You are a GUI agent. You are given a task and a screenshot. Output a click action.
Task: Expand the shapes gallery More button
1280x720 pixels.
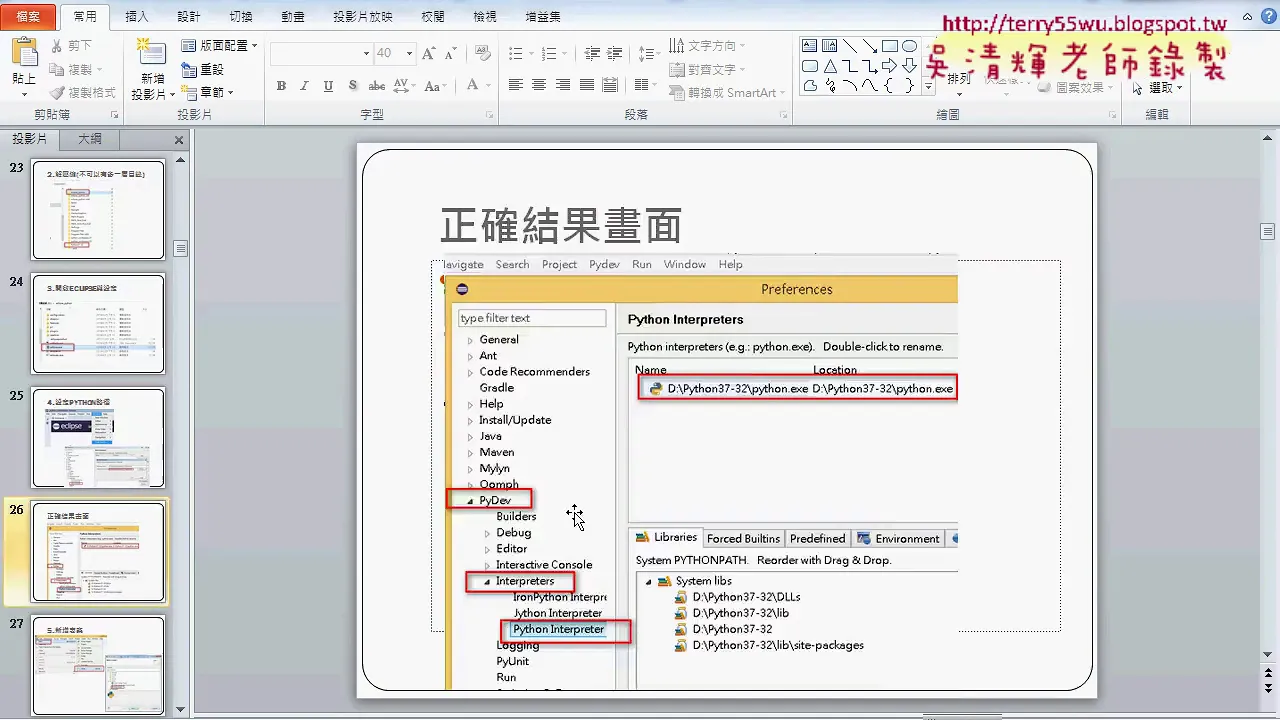pyautogui.click(x=929, y=87)
